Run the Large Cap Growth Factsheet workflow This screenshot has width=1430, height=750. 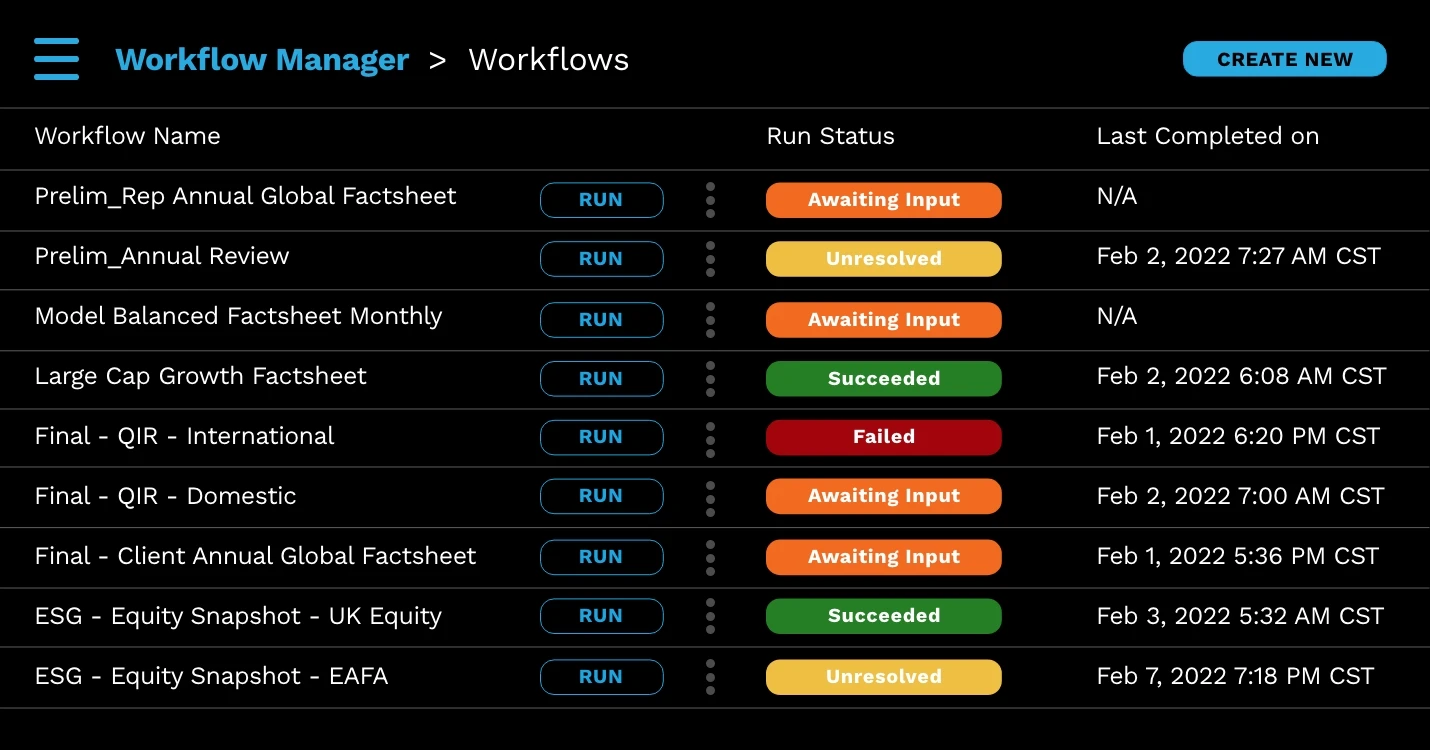point(601,379)
